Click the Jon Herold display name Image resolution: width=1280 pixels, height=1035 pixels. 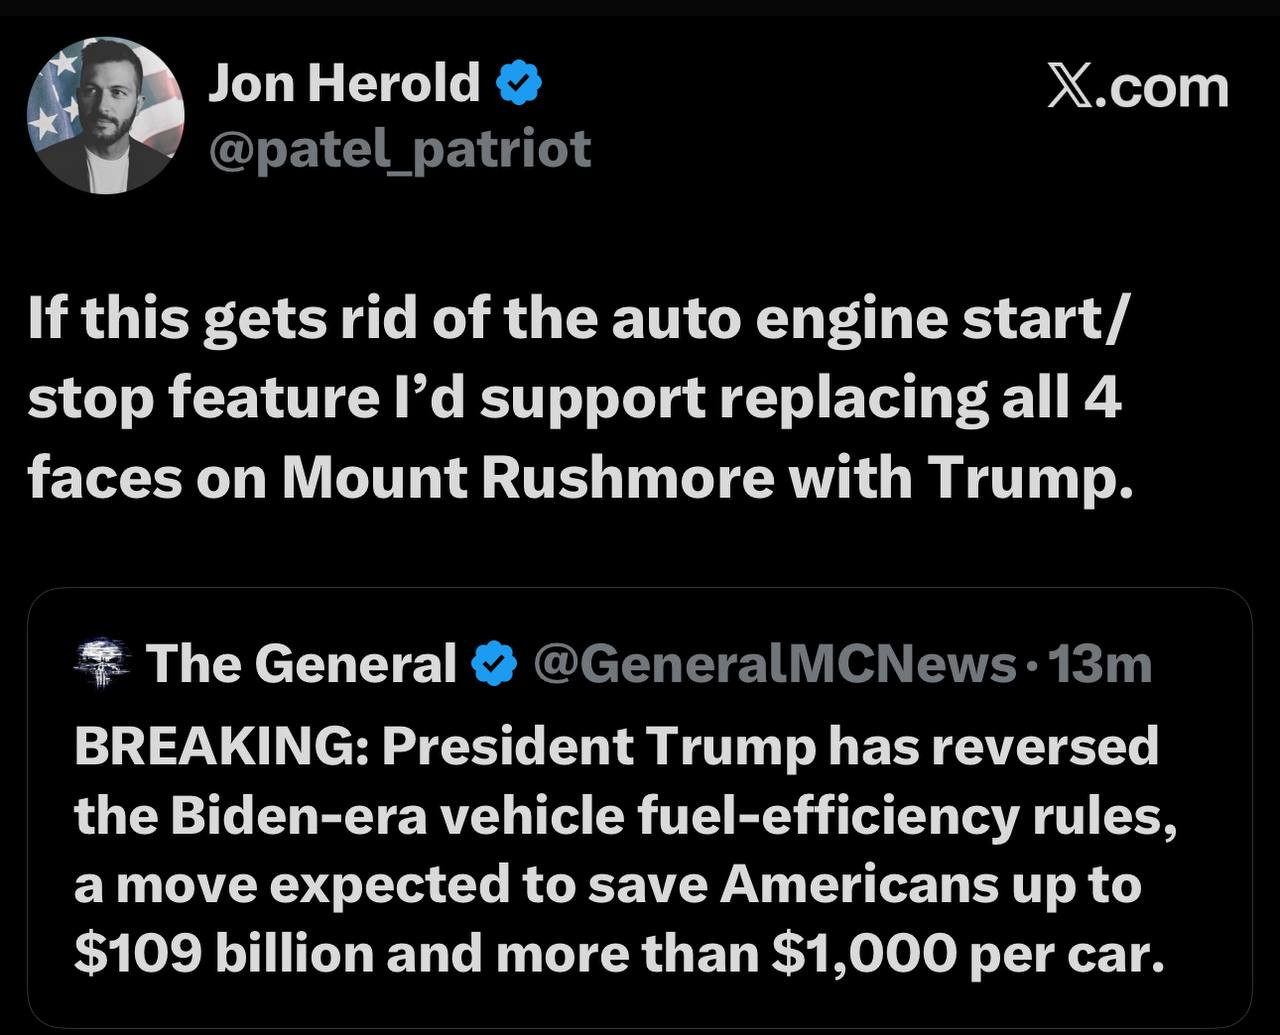(344, 82)
